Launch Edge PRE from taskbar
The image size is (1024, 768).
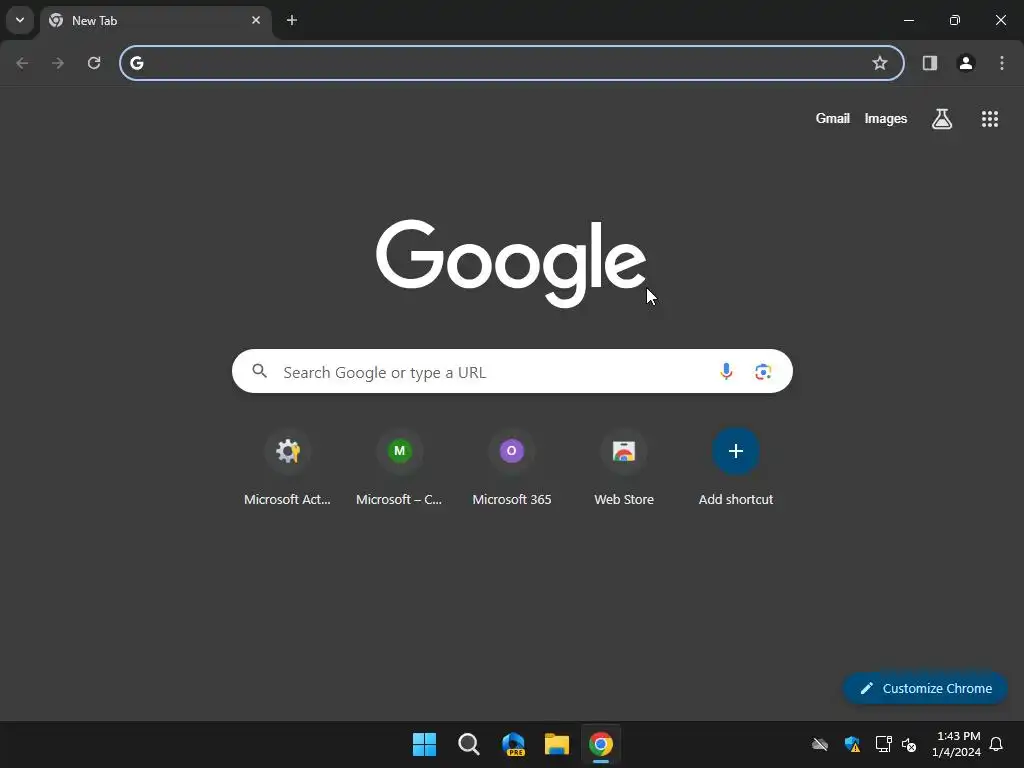coord(513,744)
